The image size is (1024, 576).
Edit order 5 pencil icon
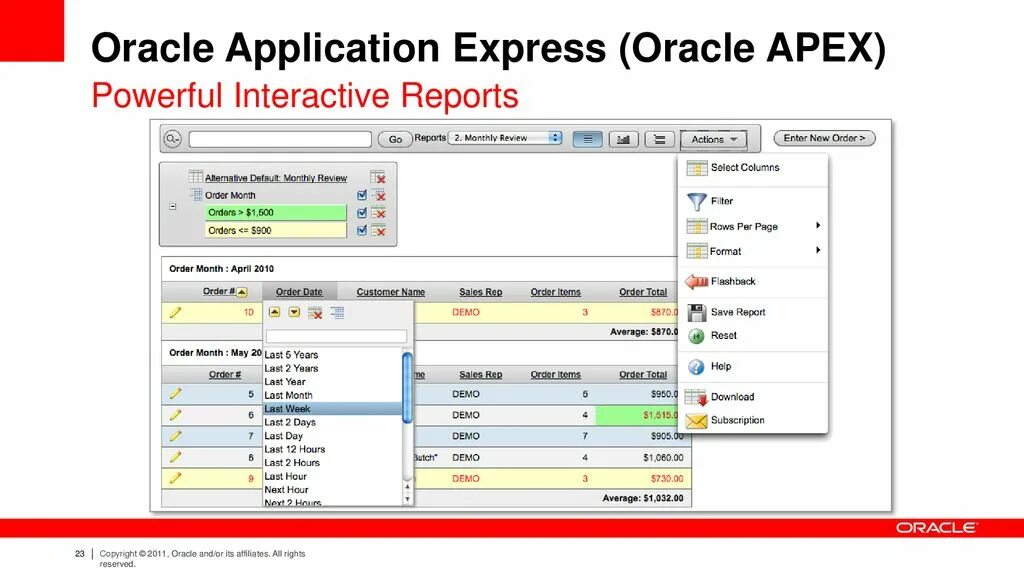[x=175, y=394]
